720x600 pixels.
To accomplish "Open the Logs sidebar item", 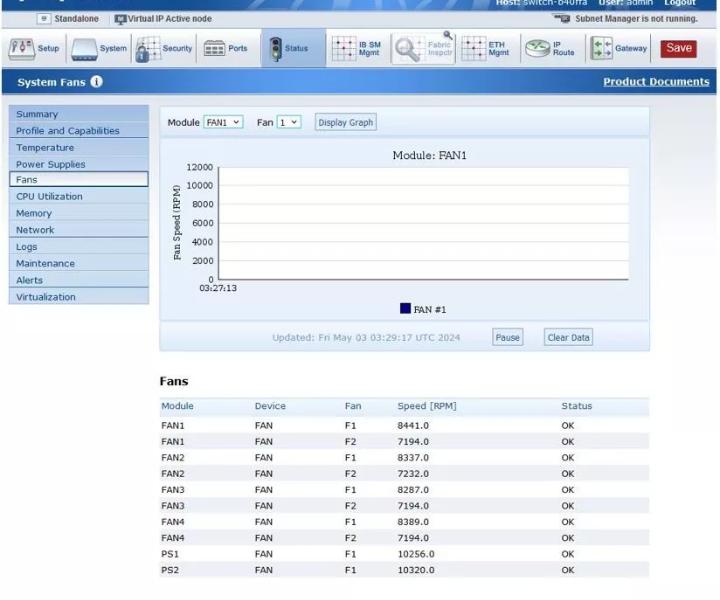I will [79, 247].
